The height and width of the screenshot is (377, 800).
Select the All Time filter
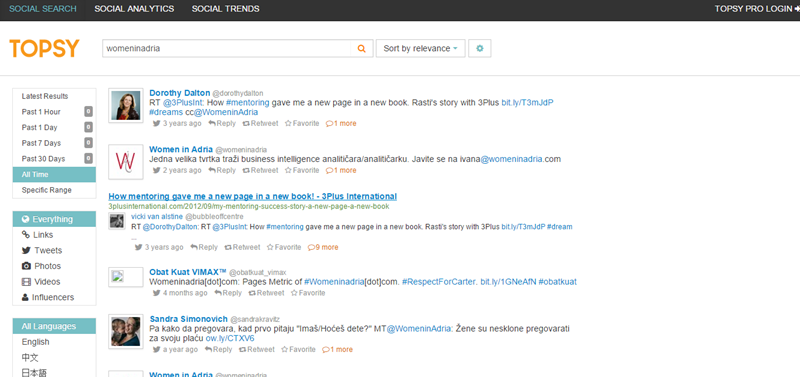54,174
